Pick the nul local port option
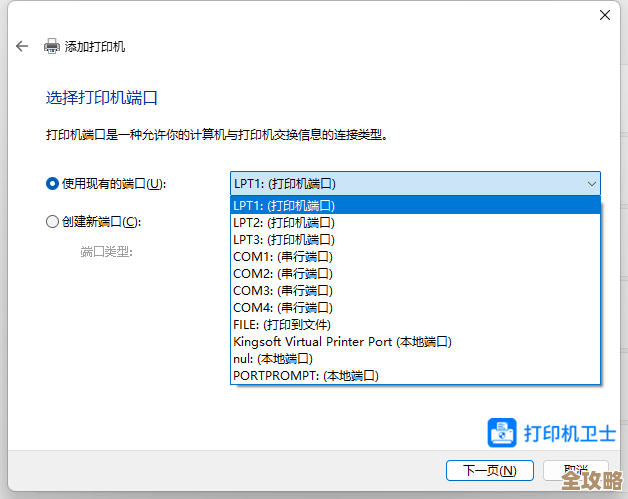The height and width of the screenshot is (499, 628). tap(415, 358)
